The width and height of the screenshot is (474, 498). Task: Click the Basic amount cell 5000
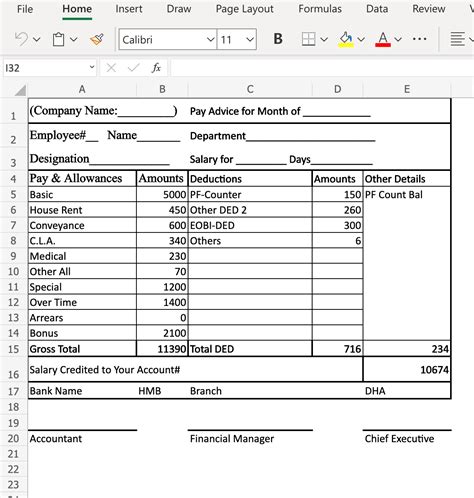pyautogui.click(x=162, y=195)
